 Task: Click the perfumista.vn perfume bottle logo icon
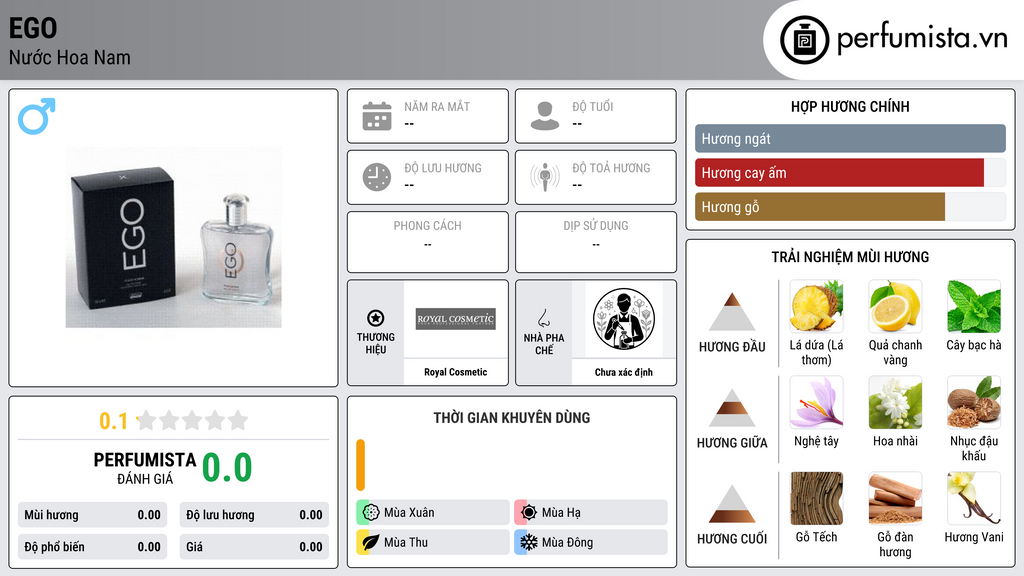pyautogui.click(x=804, y=40)
